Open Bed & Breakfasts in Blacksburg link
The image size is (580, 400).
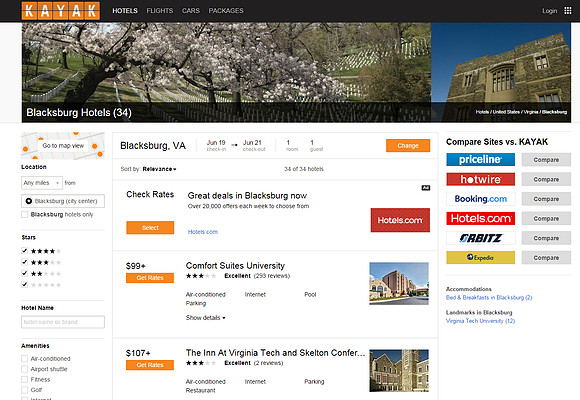(489, 298)
